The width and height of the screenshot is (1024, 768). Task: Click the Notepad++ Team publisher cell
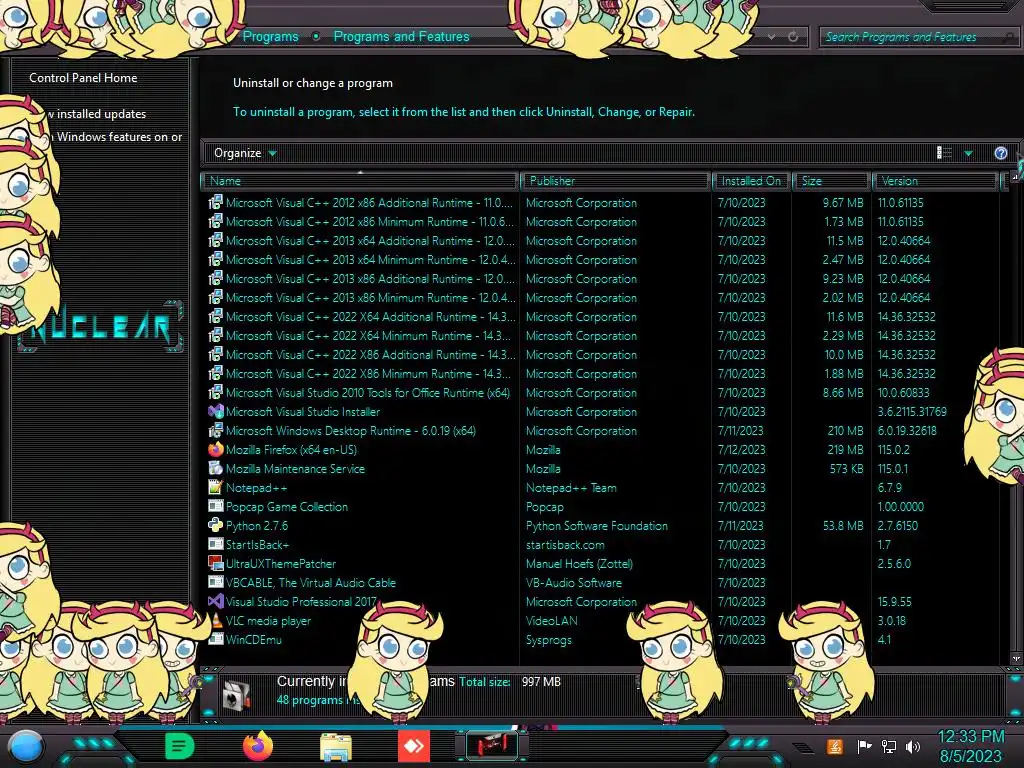[571, 487]
